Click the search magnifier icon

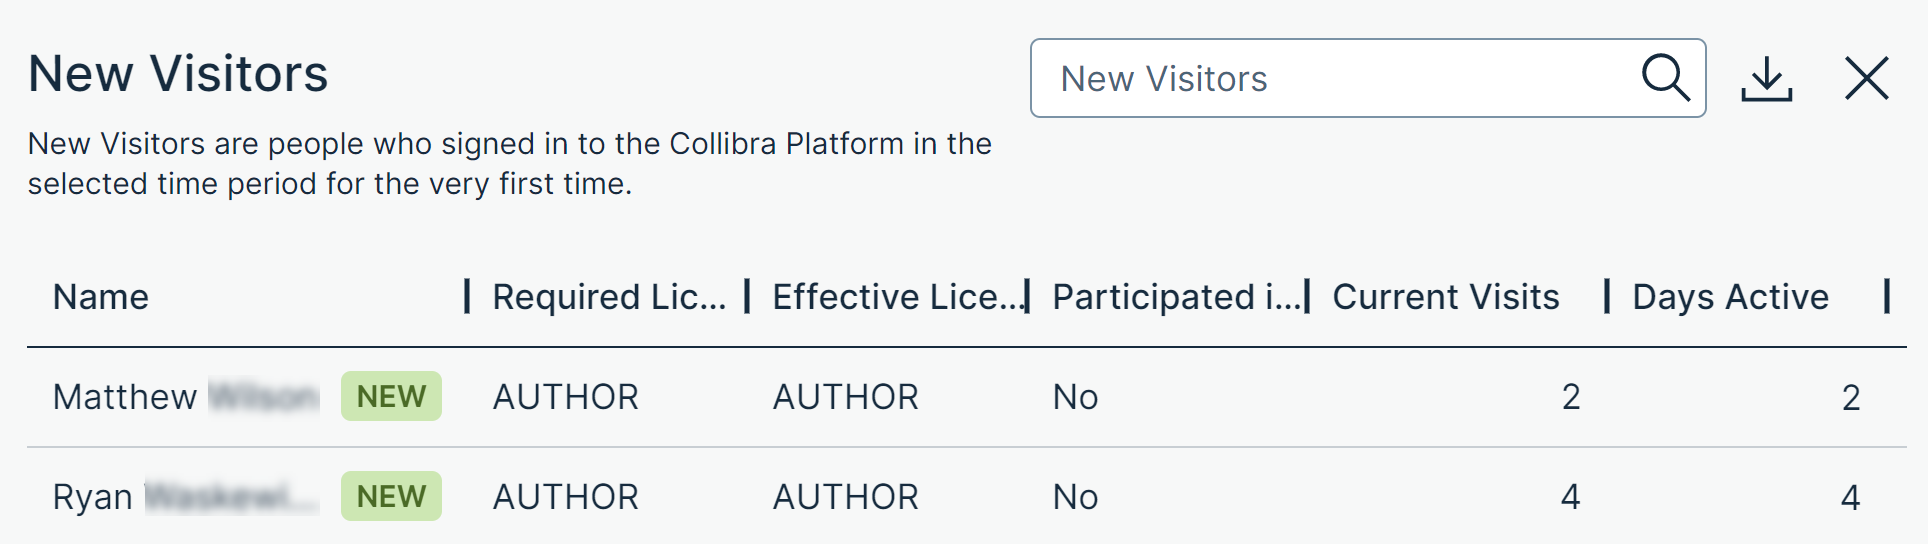[x=1665, y=78]
